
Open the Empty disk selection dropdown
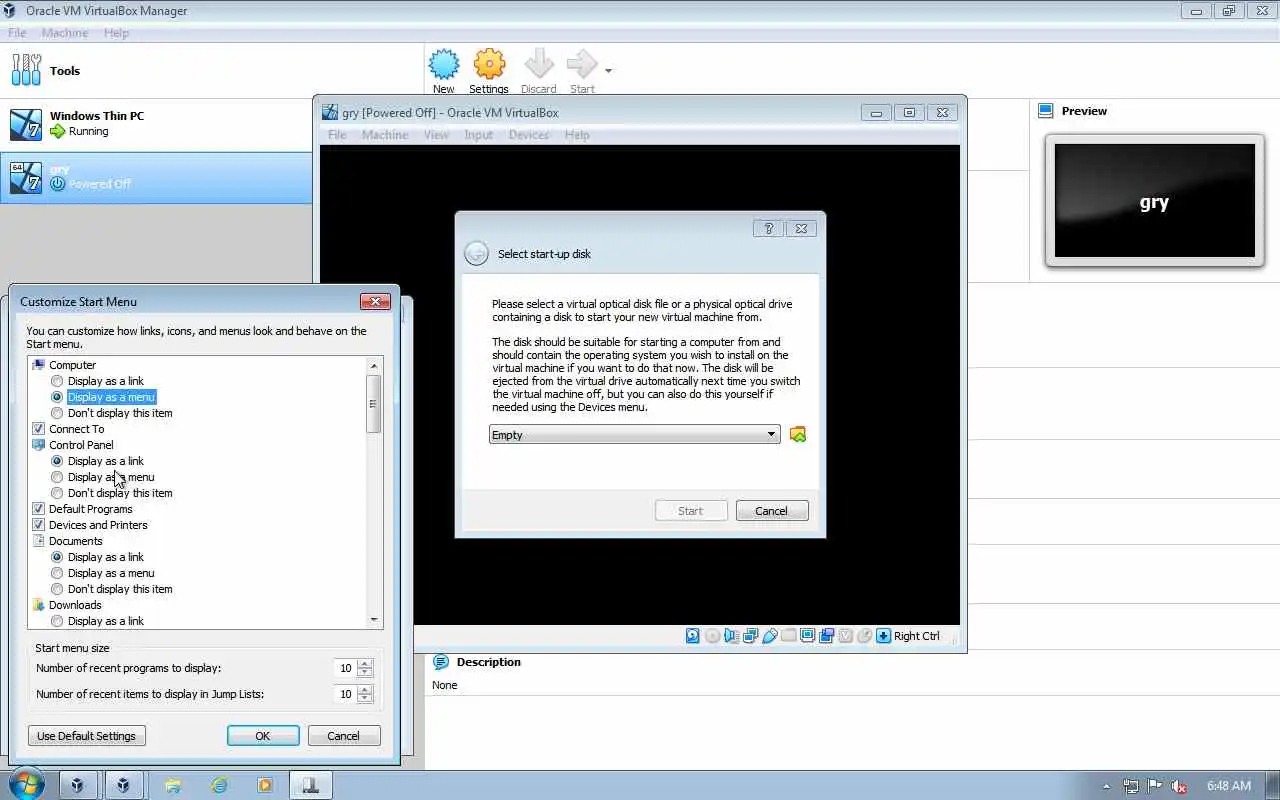pyautogui.click(x=635, y=434)
